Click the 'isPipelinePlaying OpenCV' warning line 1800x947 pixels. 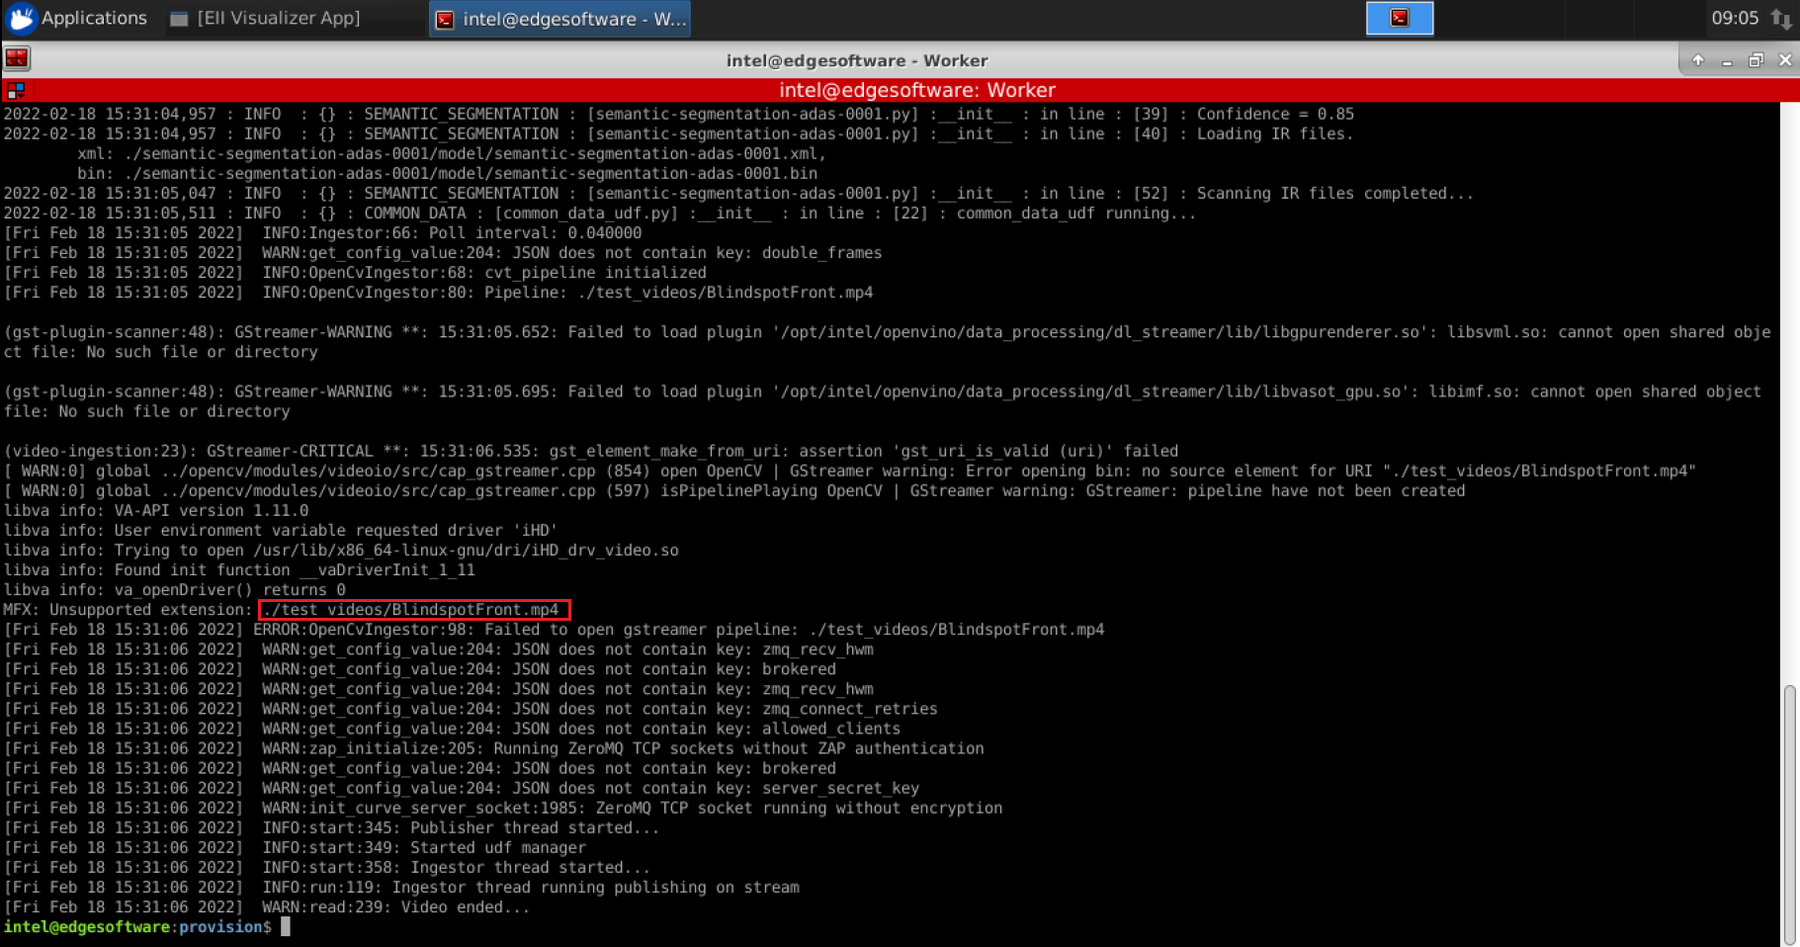(x=734, y=491)
